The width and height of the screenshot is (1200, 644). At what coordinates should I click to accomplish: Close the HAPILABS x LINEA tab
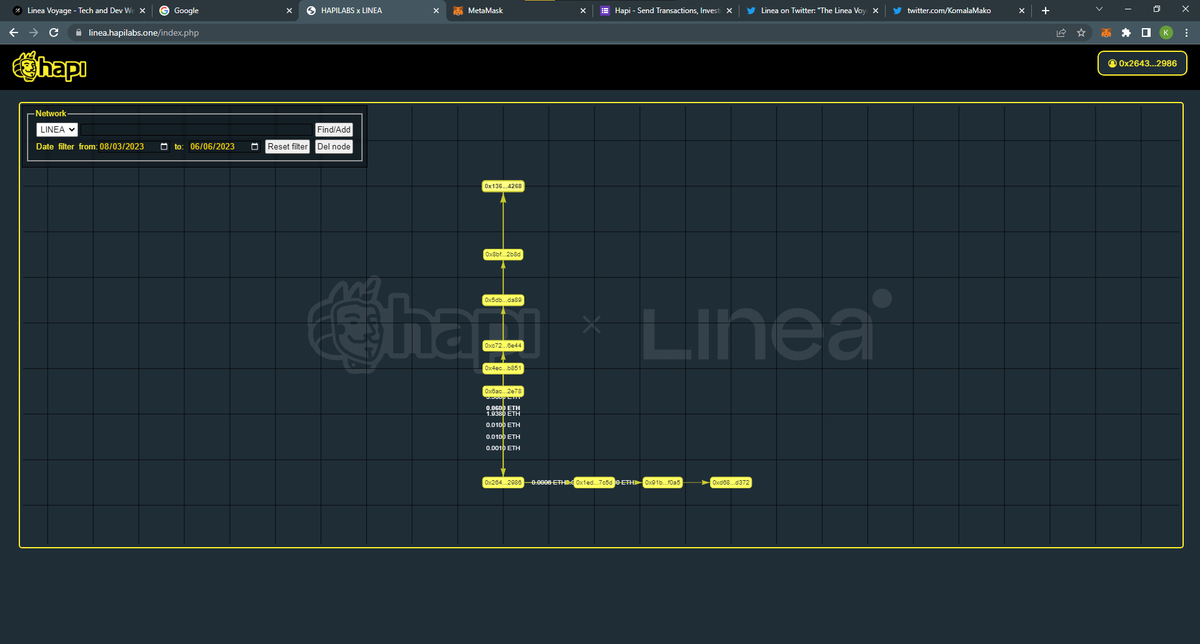click(435, 10)
